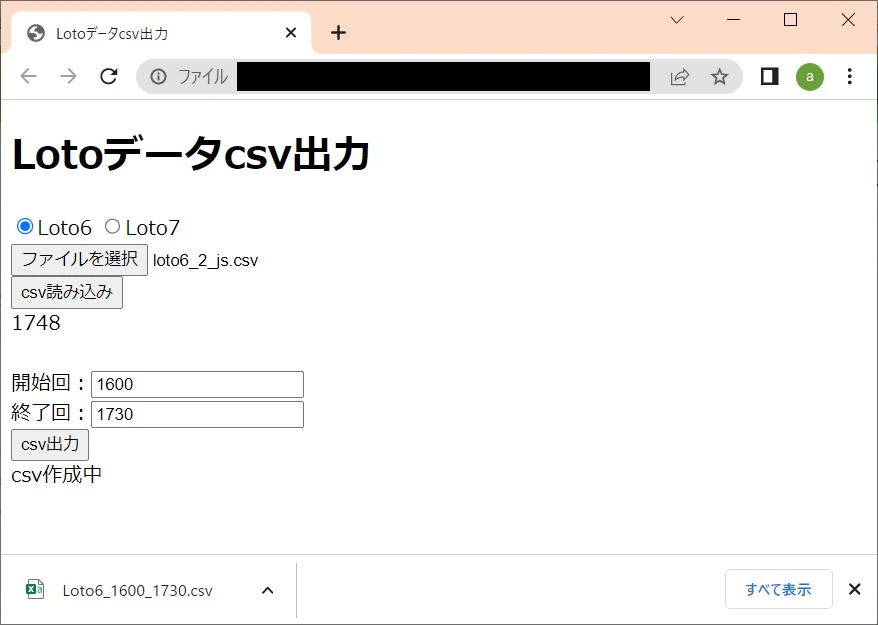Open a new browser tab with the plus
This screenshot has height=625, width=878.
338,32
